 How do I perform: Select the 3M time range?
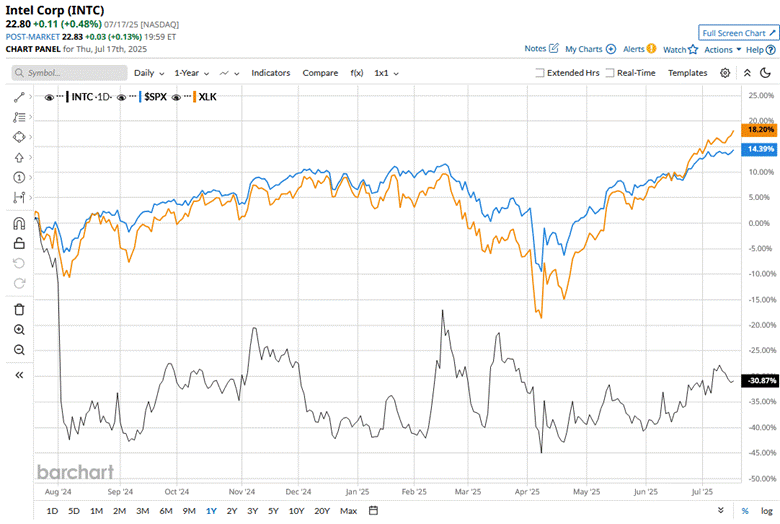pyautogui.click(x=143, y=511)
